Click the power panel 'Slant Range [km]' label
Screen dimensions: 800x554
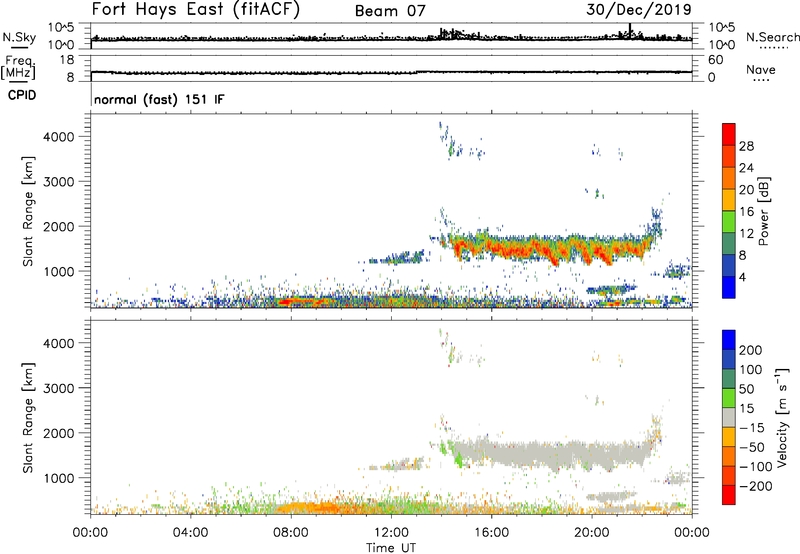(x=28, y=211)
